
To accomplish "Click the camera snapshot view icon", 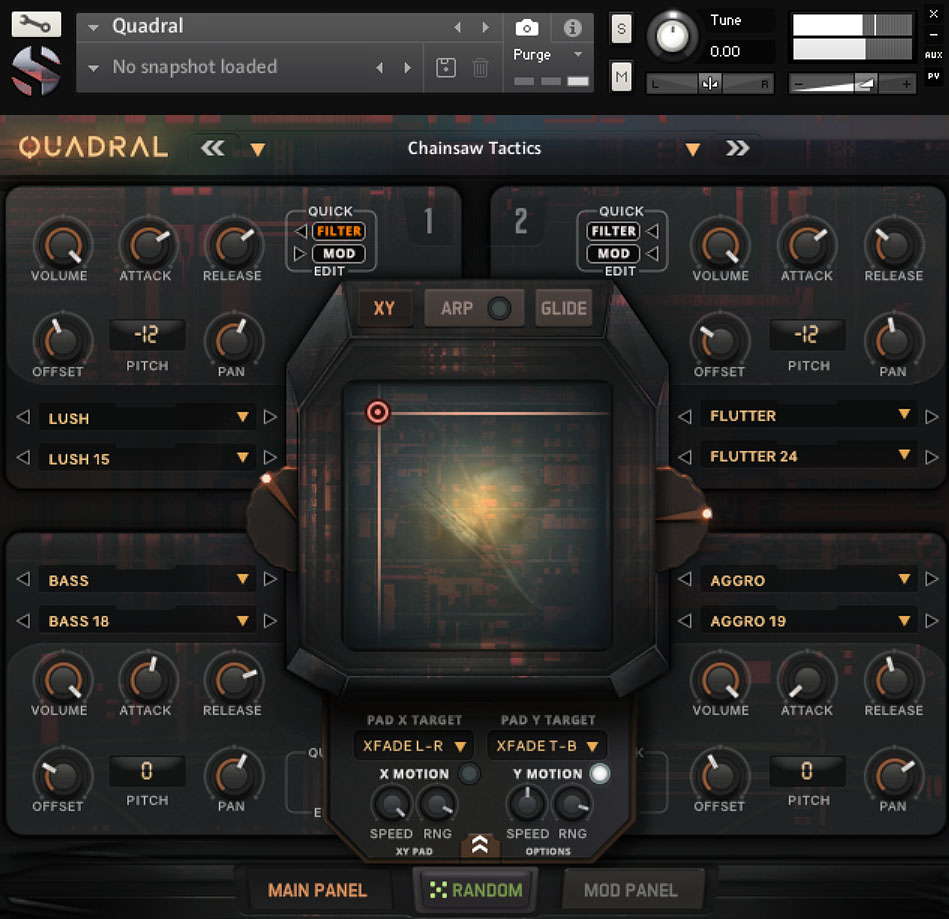I will point(527,27).
